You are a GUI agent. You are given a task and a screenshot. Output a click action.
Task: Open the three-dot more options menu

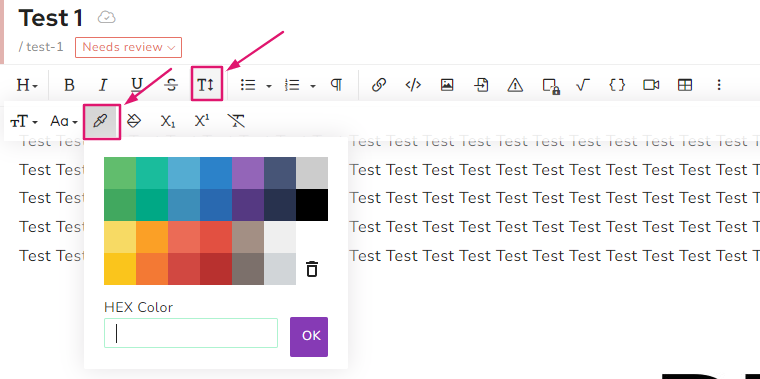[x=719, y=85]
